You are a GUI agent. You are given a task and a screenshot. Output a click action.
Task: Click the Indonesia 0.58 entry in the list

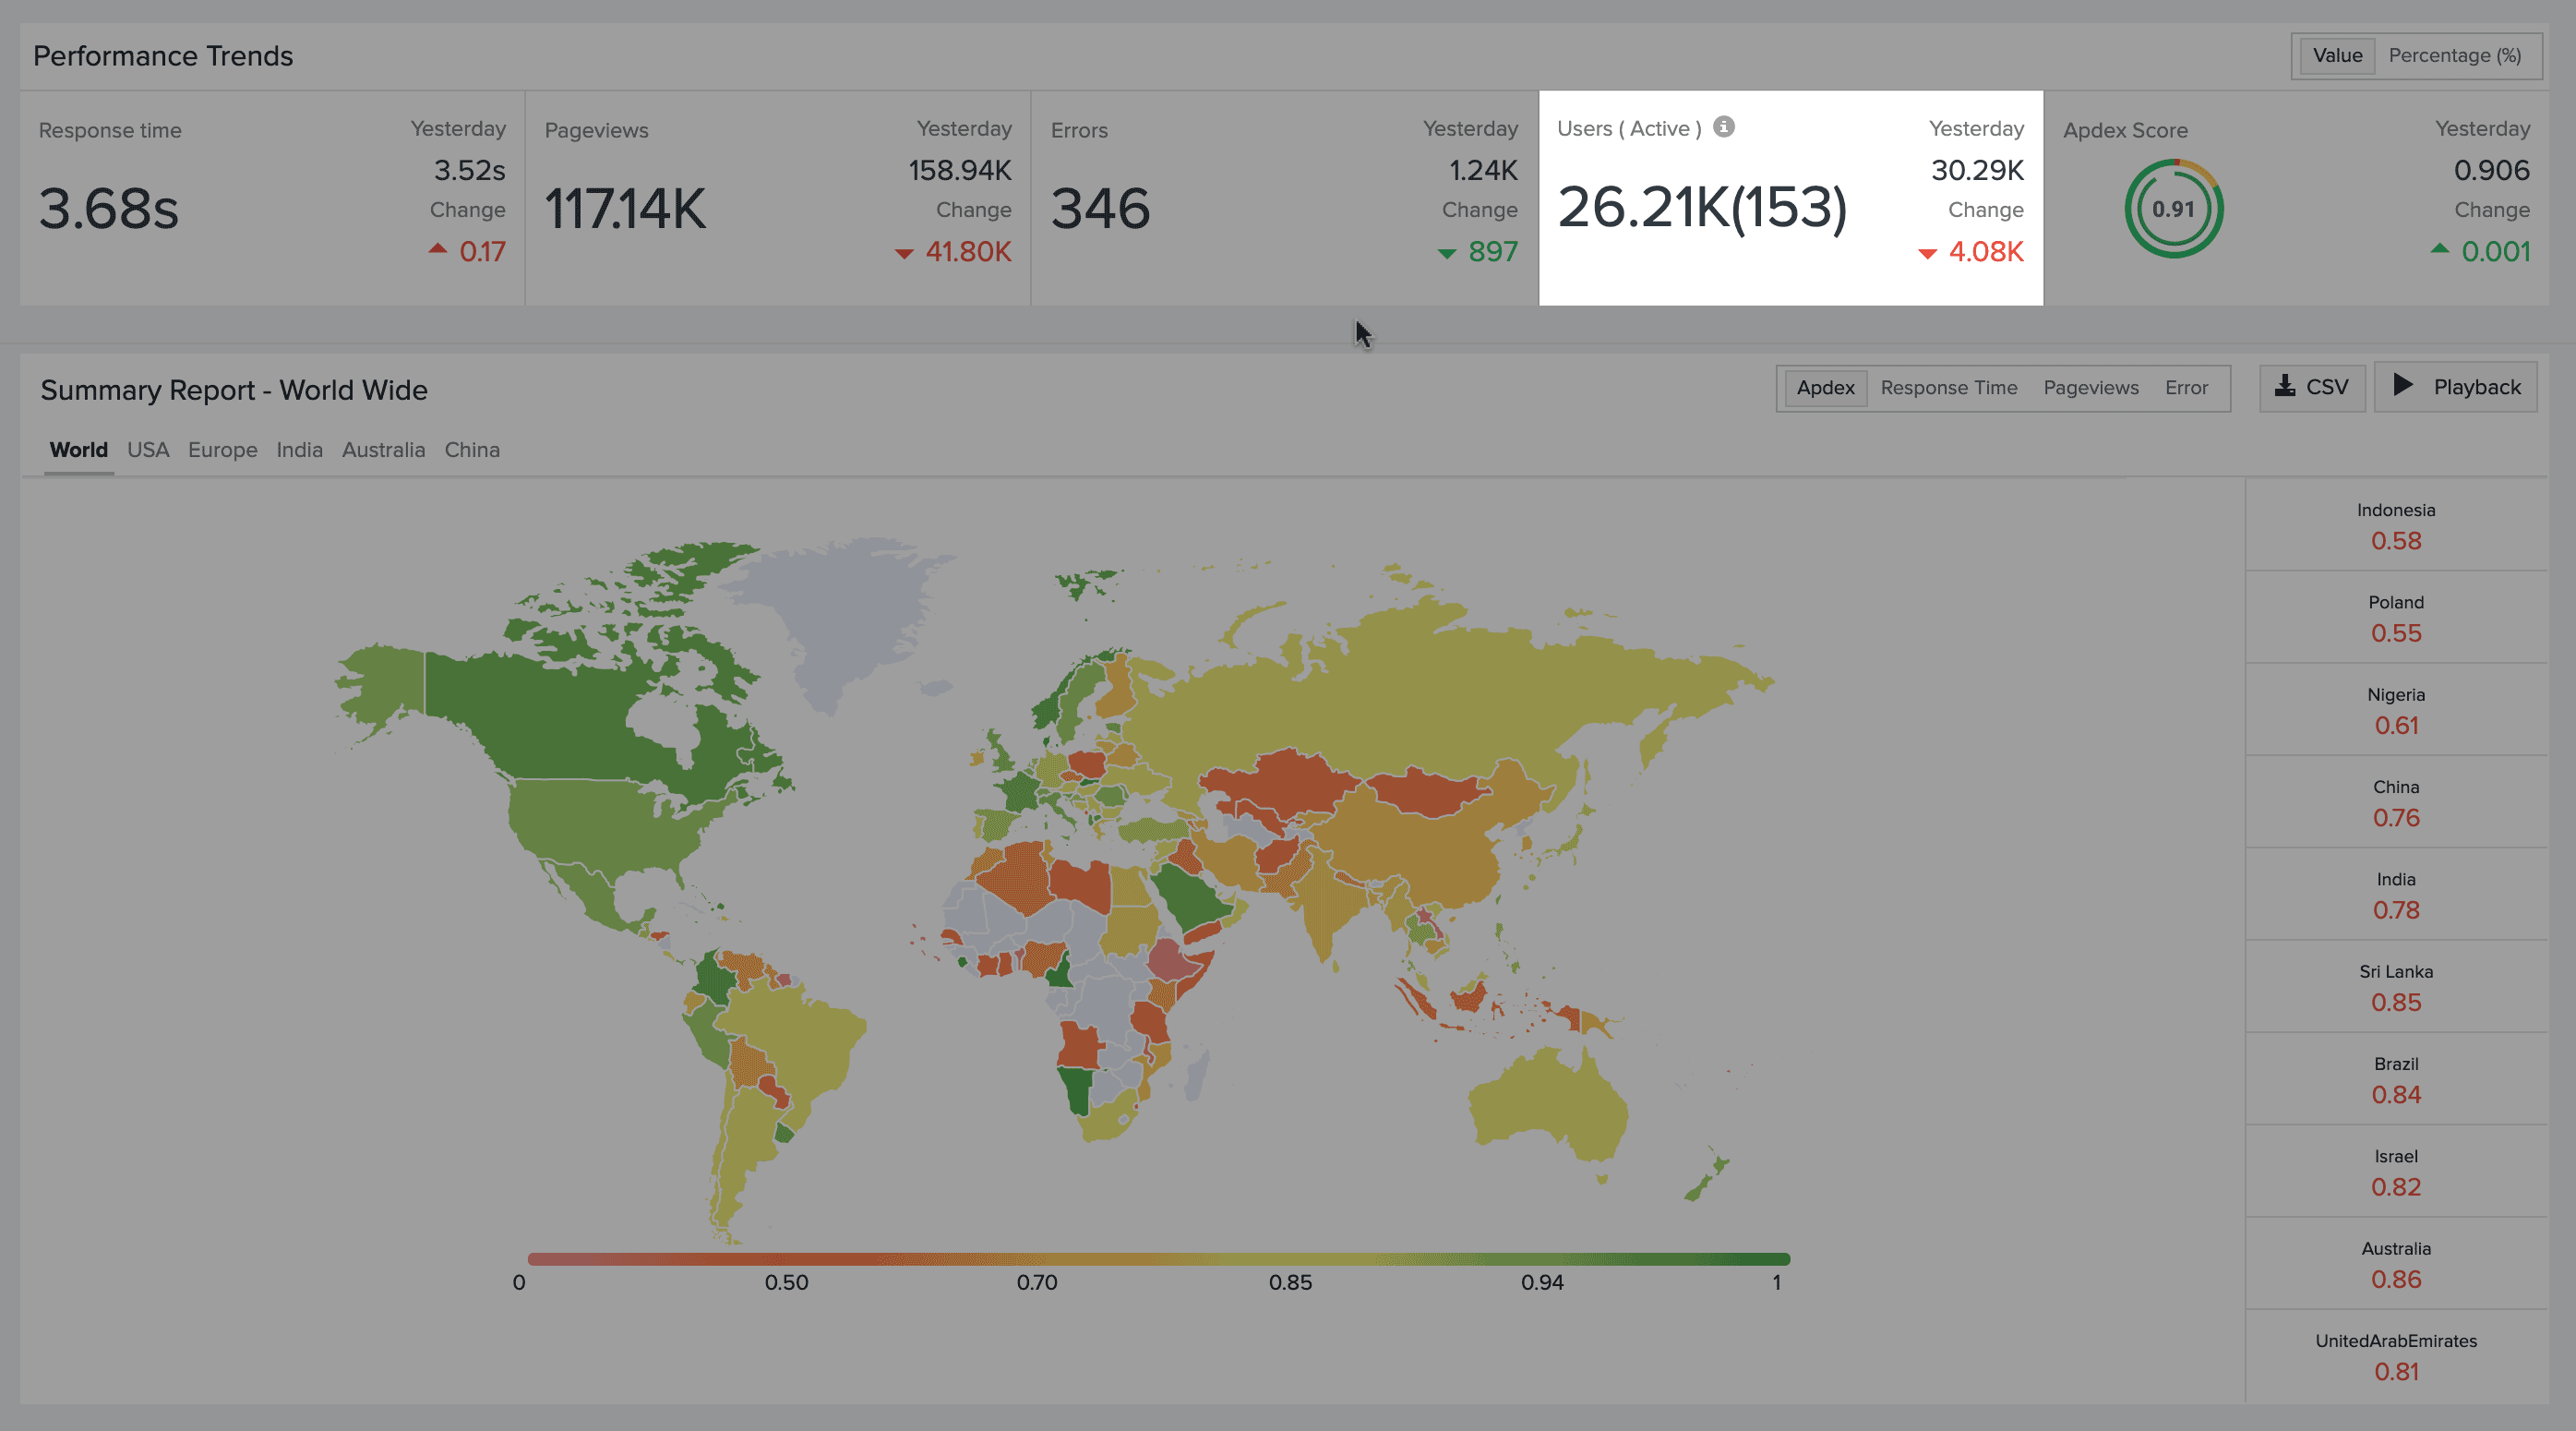point(2395,526)
